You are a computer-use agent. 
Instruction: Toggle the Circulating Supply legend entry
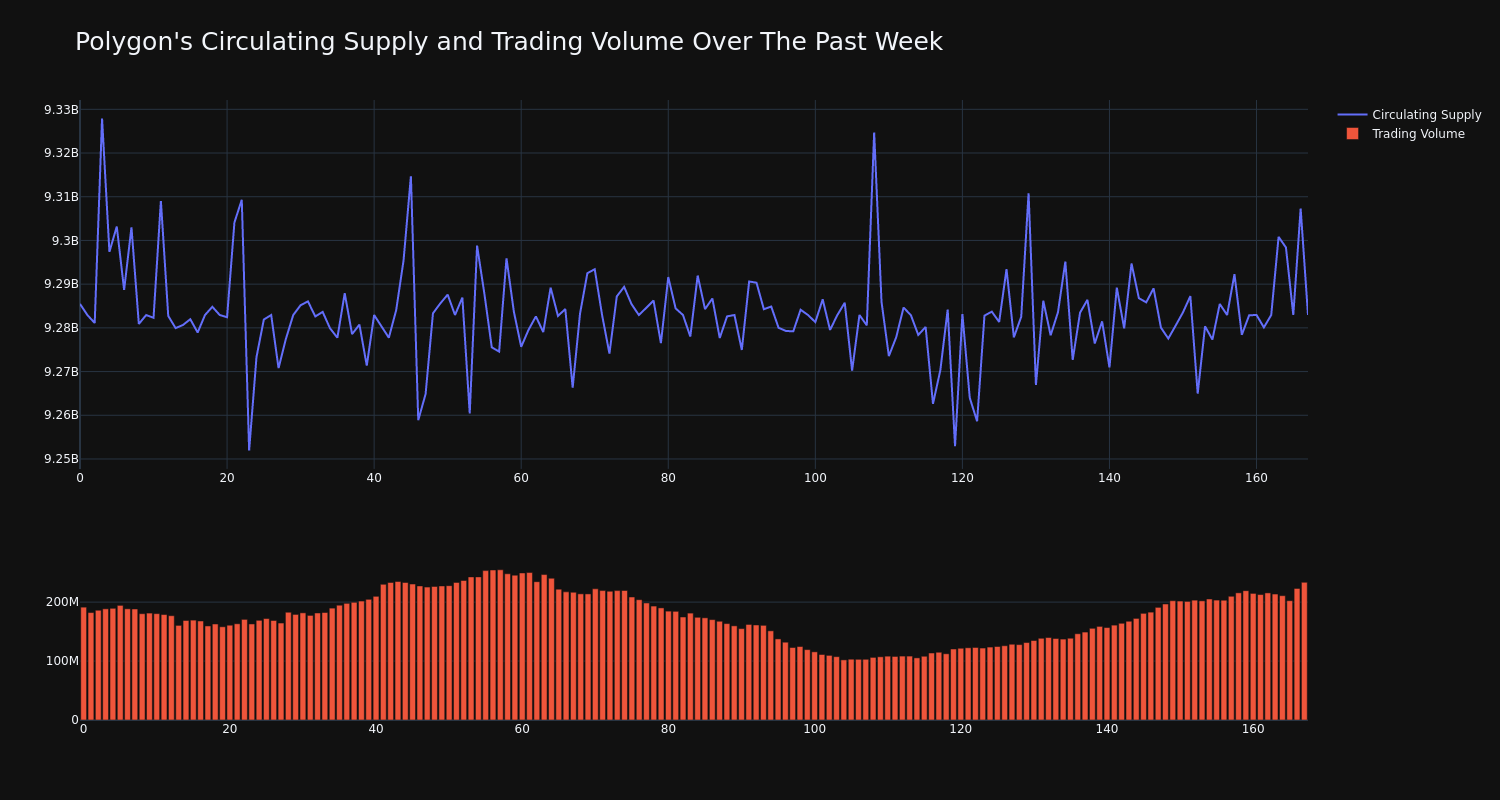coord(1409,115)
